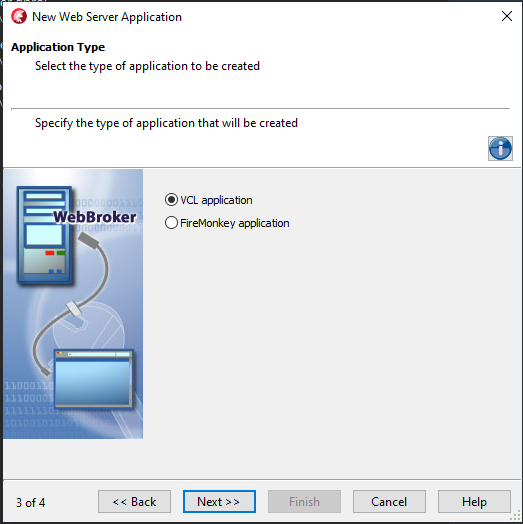Close the New Web Server Application dialog
This screenshot has height=524, width=523.
coord(507,16)
